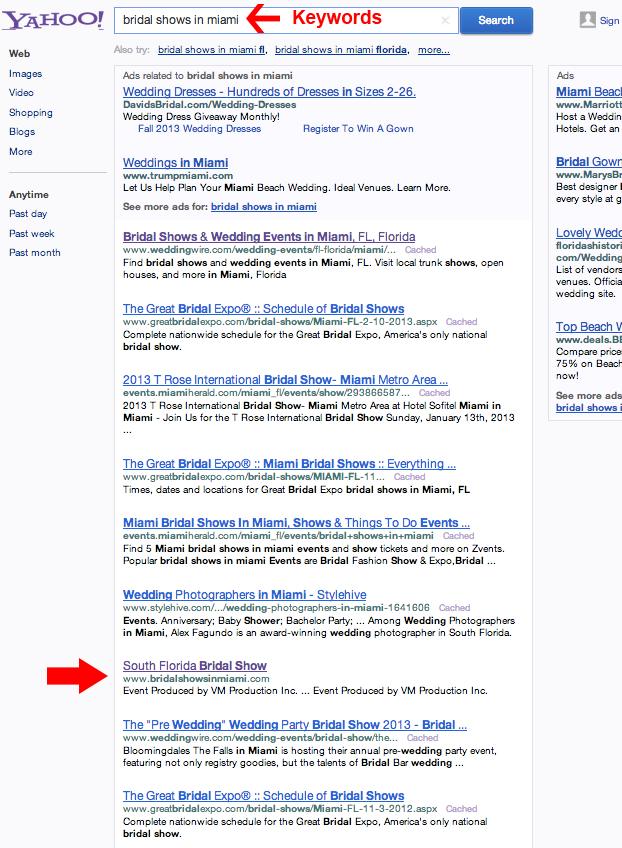
Task: Click the search input field
Action: (286, 21)
